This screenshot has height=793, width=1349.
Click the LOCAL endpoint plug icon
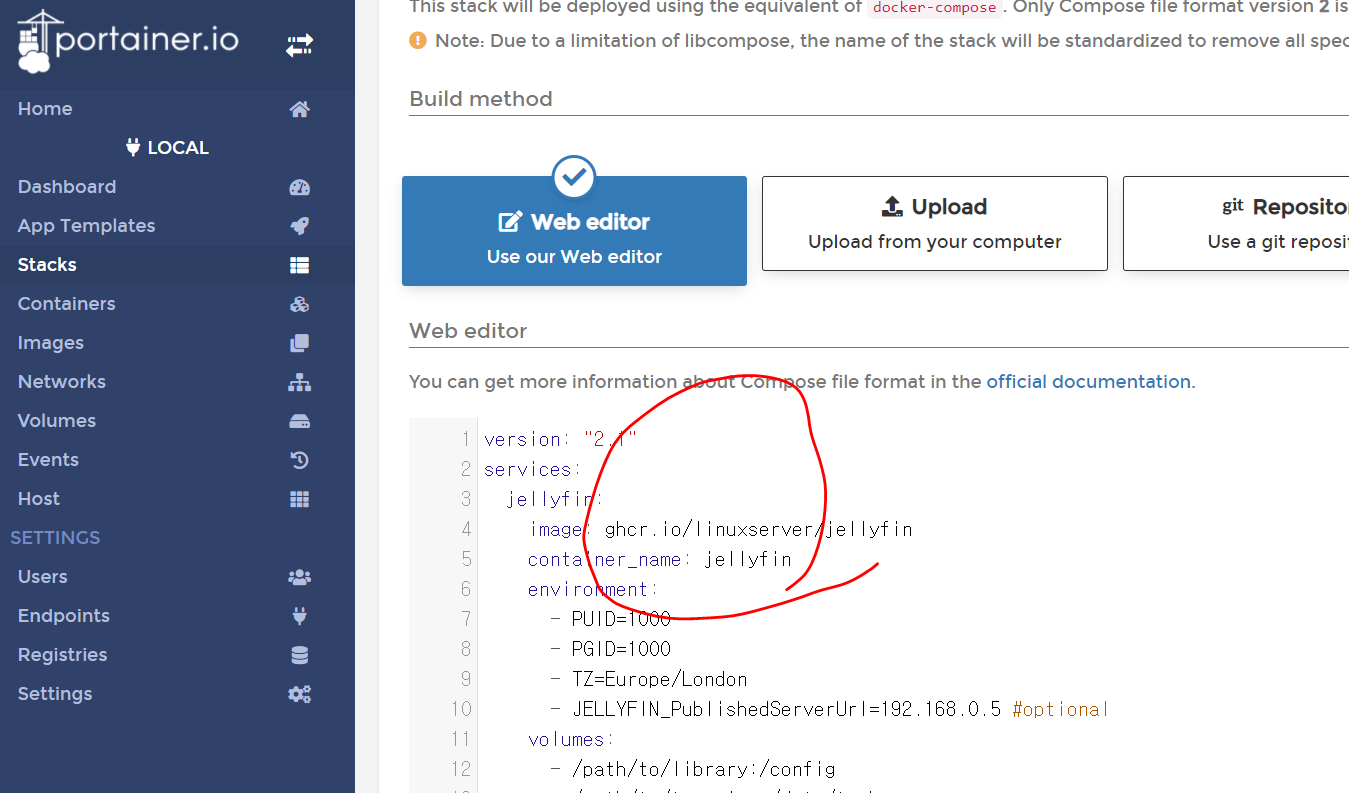click(133, 147)
